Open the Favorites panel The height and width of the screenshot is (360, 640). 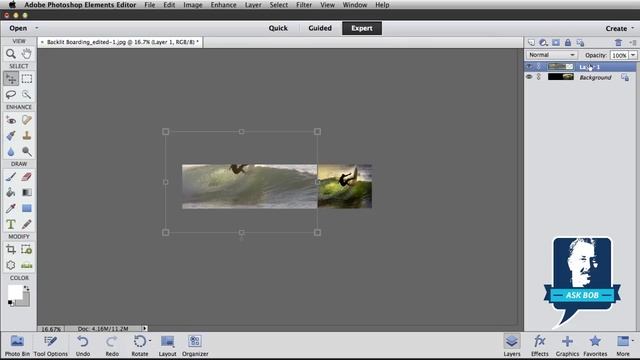coord(595,345)
